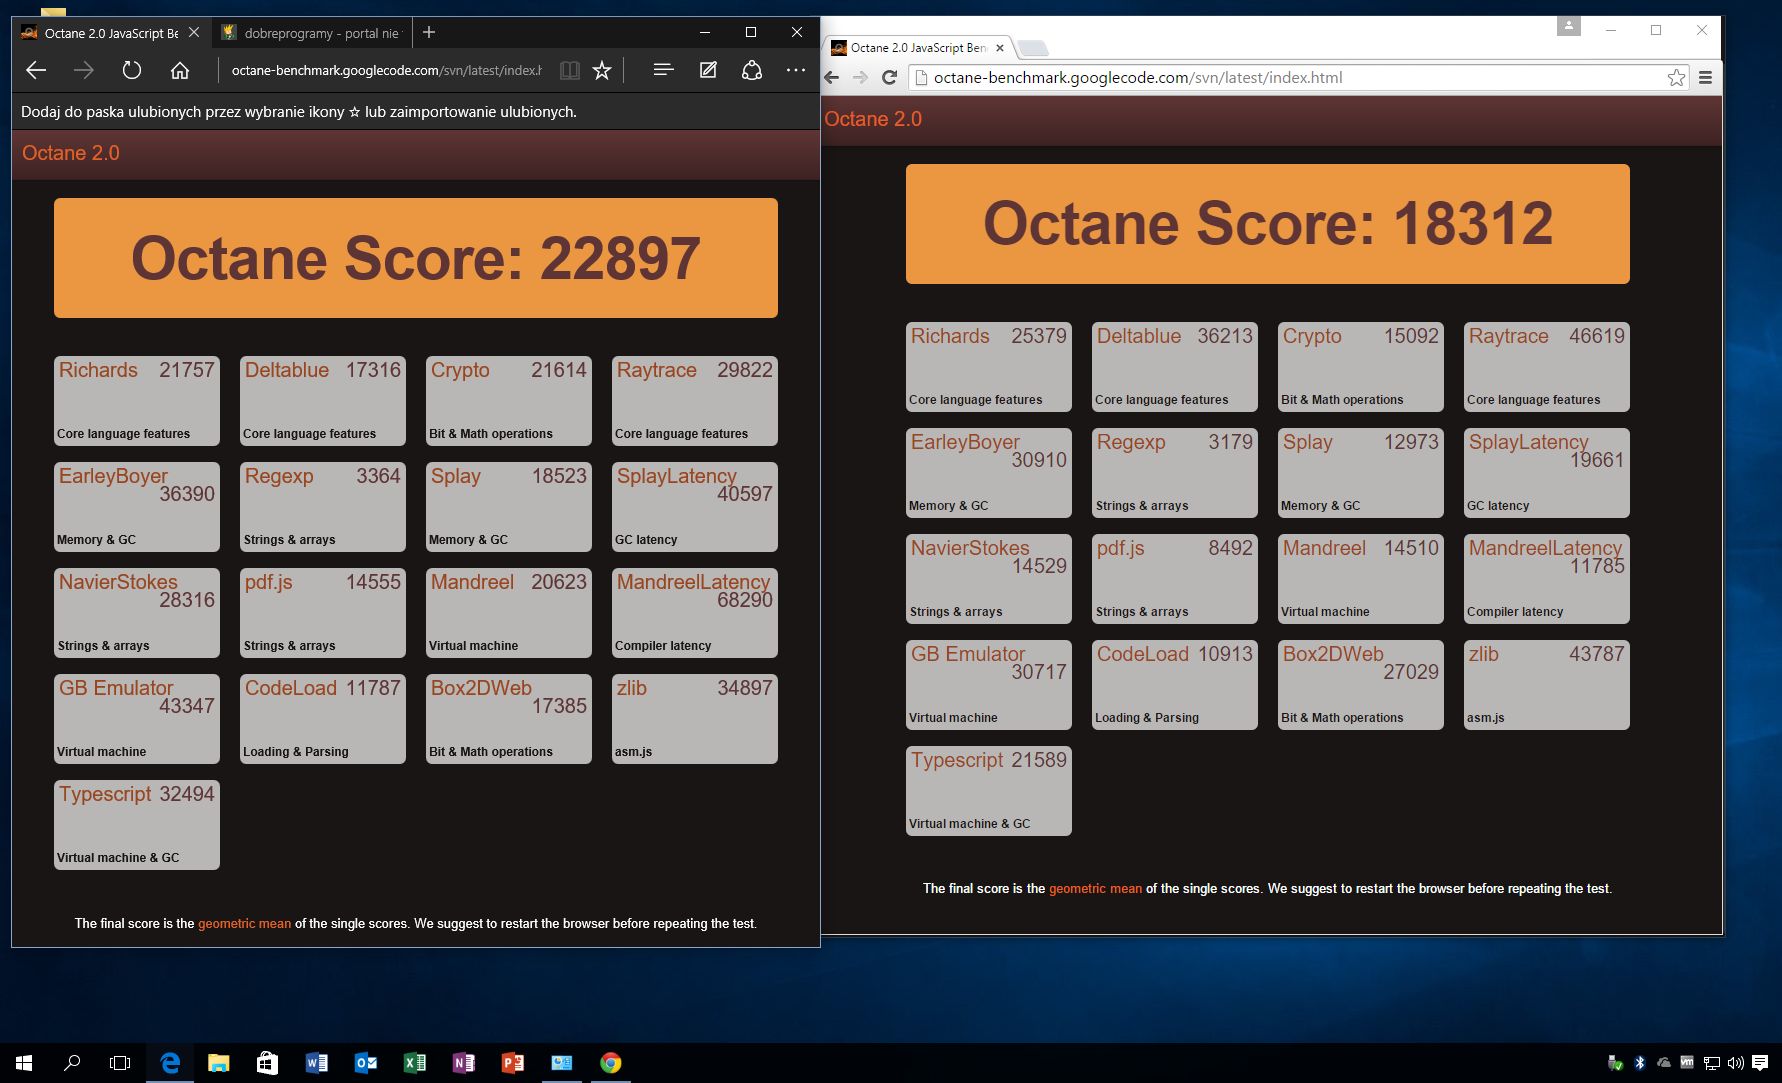
Task: Click the Richards 21757 tile in Edge
Action: (137, 401)
